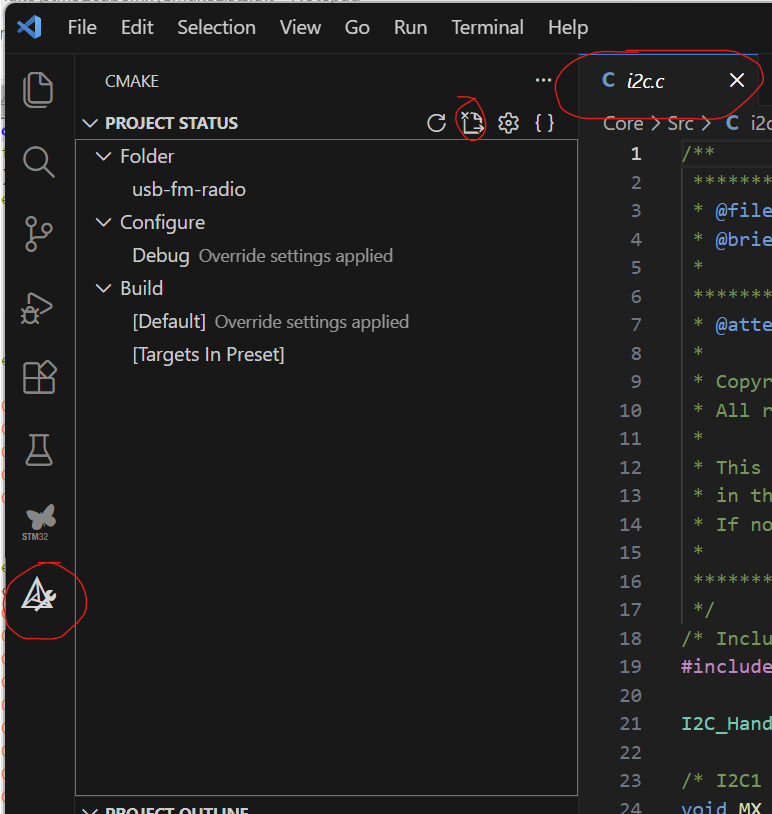Image resolution: width=772 pixels, height=814 pixels.
Task: Open the Source Control view
Action: click(38, 234)
